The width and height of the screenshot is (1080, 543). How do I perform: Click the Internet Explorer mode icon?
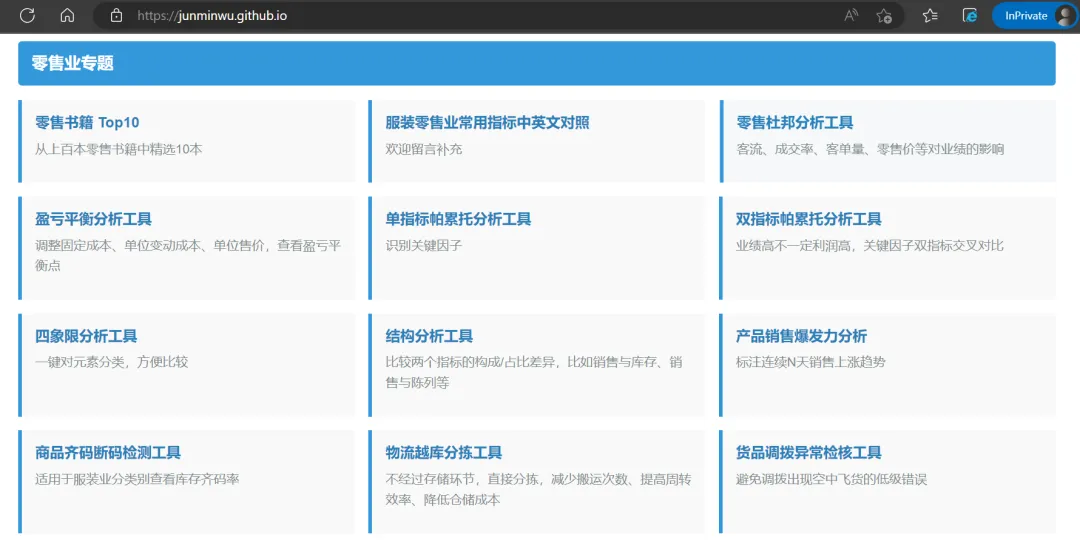point(970,15)
